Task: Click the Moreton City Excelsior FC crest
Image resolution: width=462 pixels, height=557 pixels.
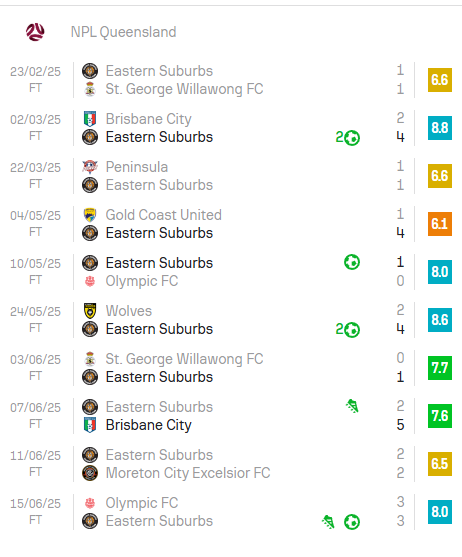Action: (x=90, y=473)
